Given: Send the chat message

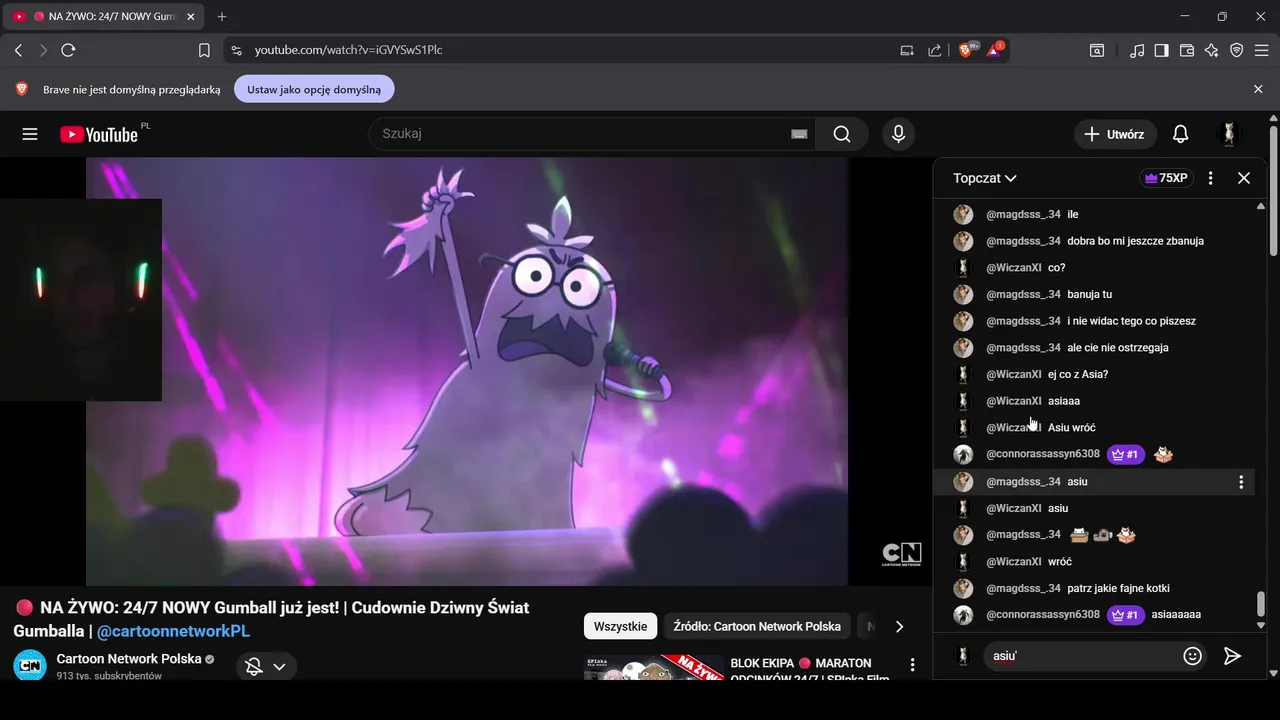Looking at the screenshot, I should click(x=1232, y=656).
